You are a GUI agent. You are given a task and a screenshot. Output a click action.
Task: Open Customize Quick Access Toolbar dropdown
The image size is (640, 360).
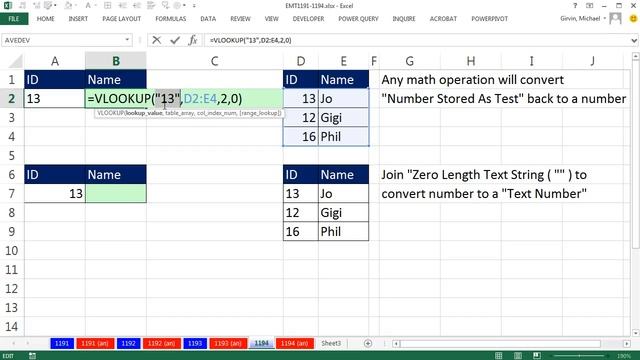click(194, 6)
